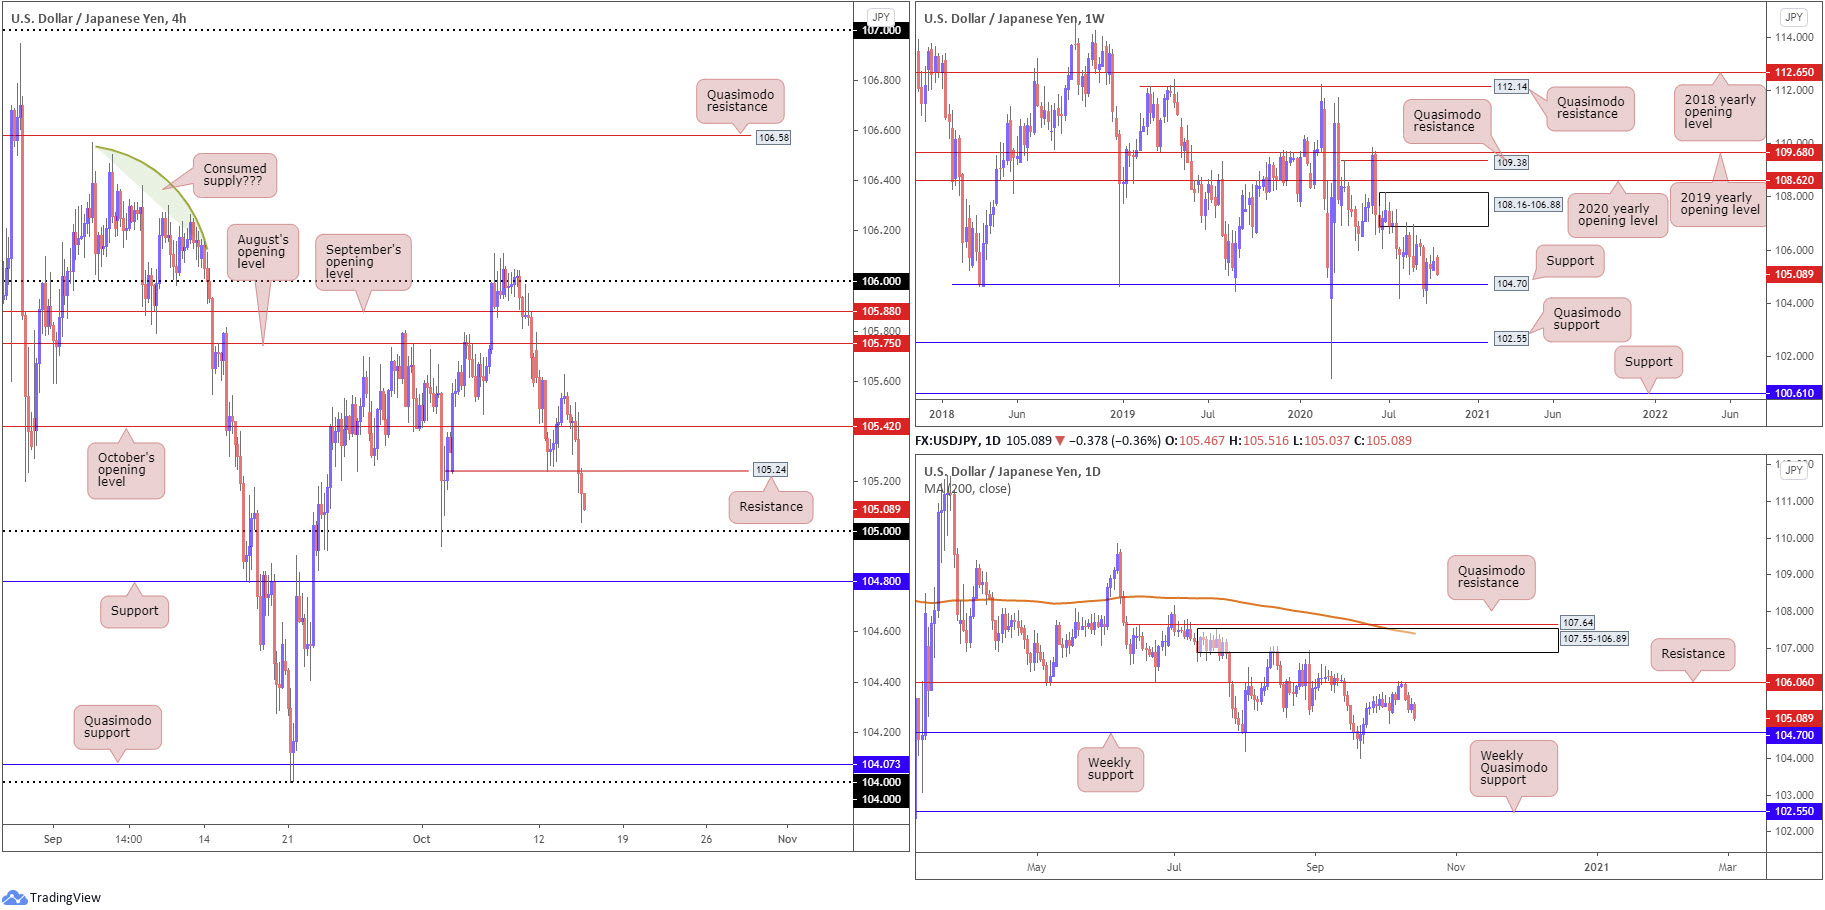This screenshot has width=1825, height=910.
Task: Click the 112.14 label on weekly chart
Action: tap(1511, 87)
